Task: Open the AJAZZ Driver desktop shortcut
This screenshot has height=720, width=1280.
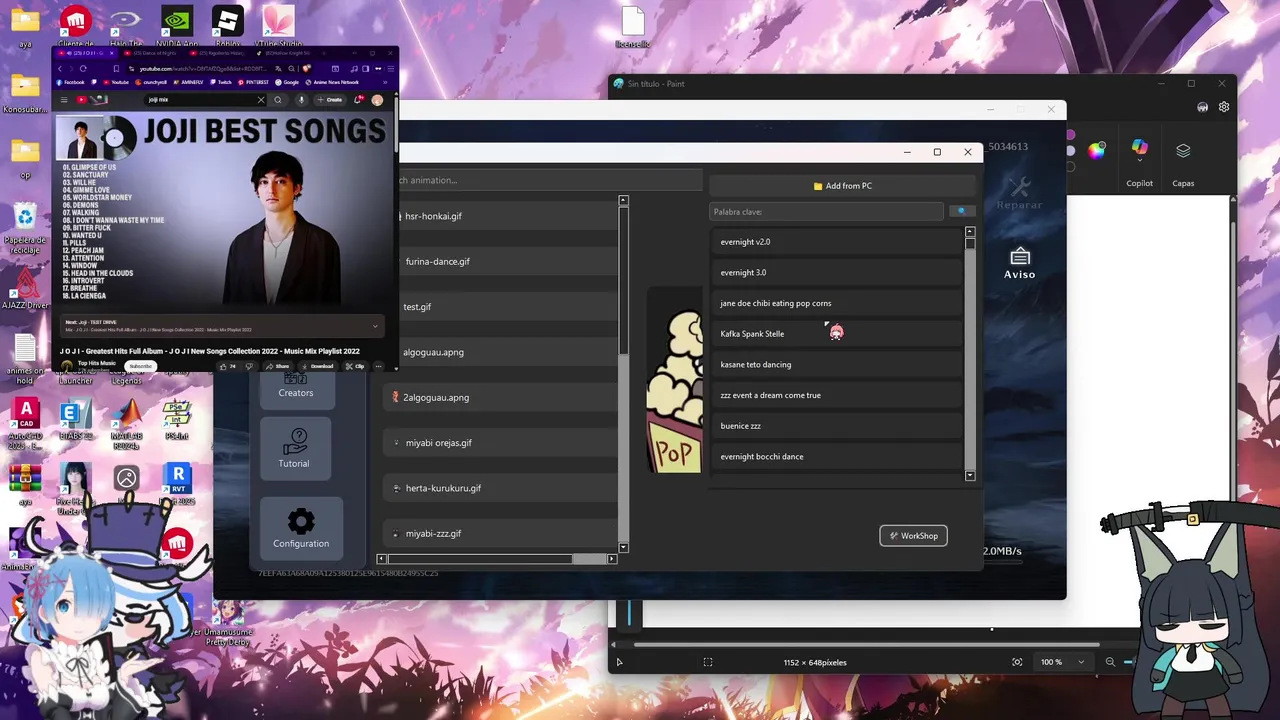Action: coord(25,288)
